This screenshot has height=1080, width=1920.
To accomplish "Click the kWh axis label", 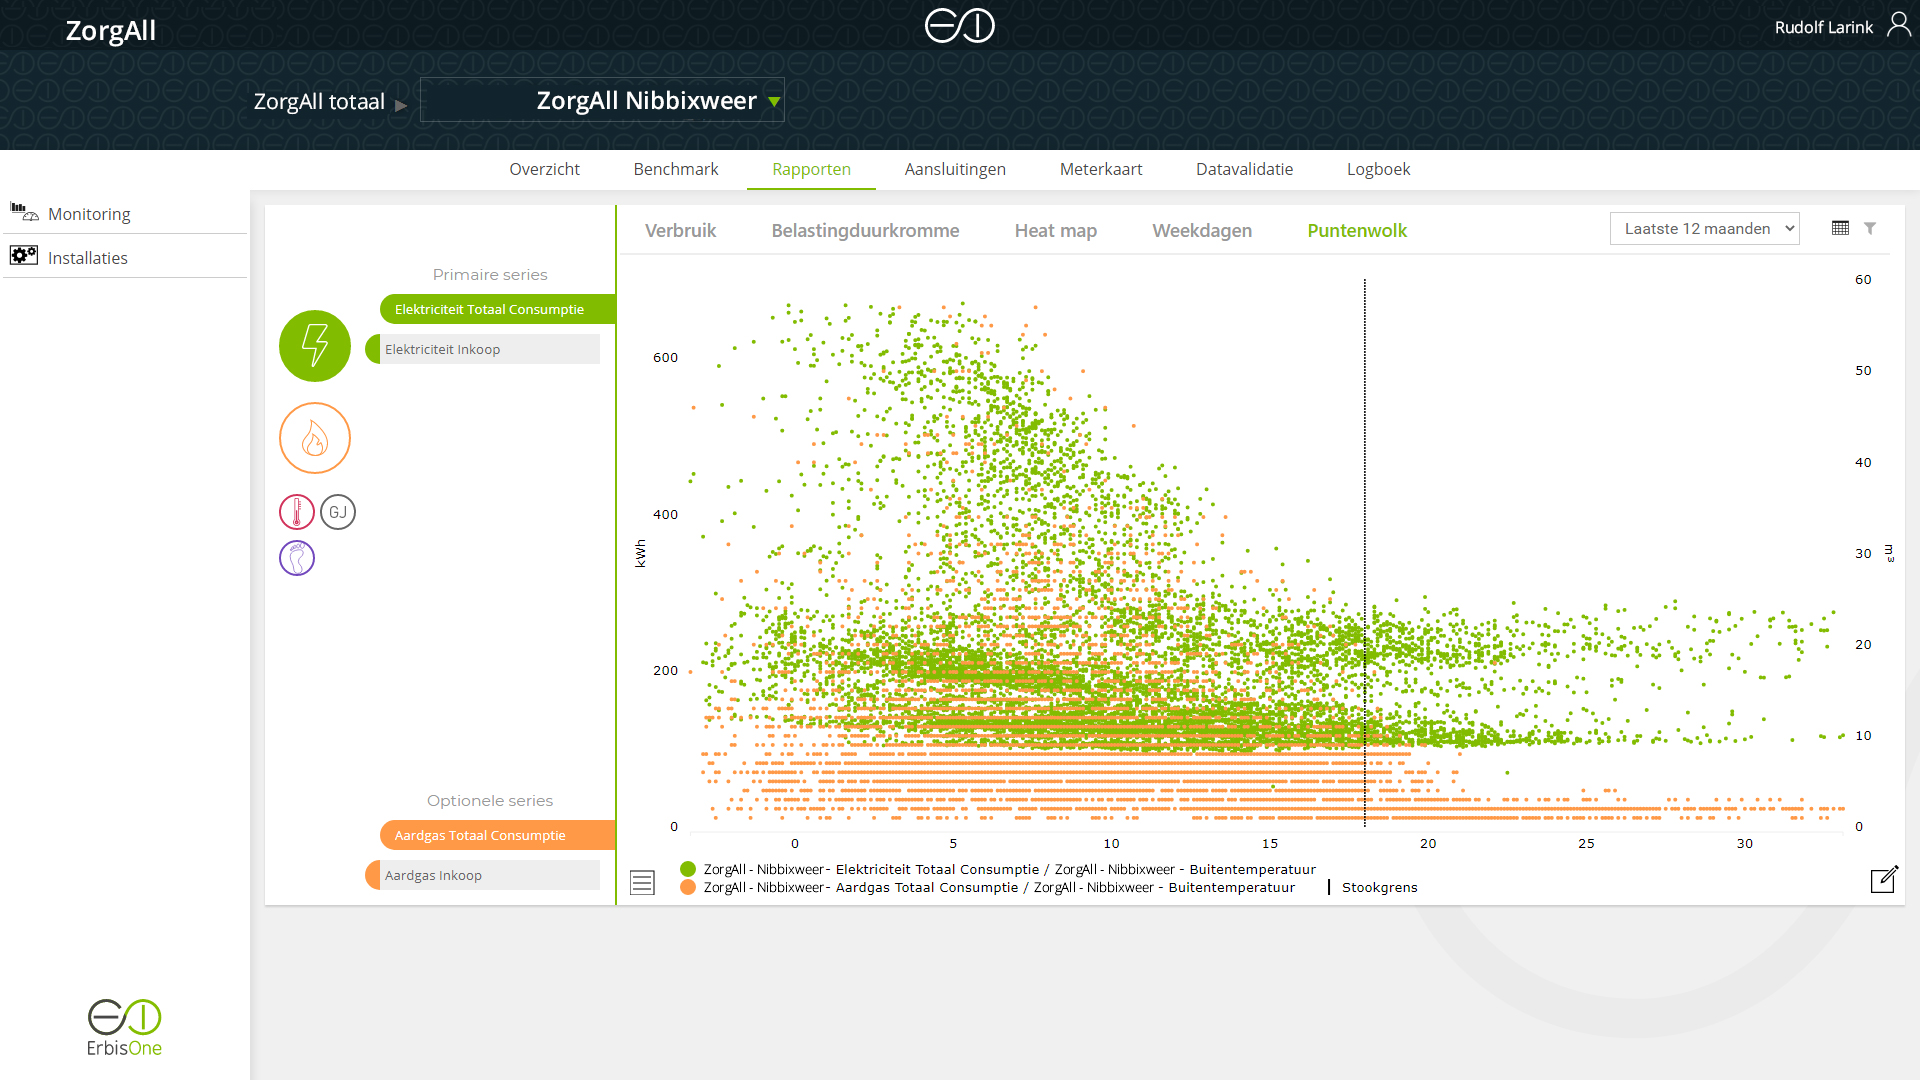I will coord(641,553).
